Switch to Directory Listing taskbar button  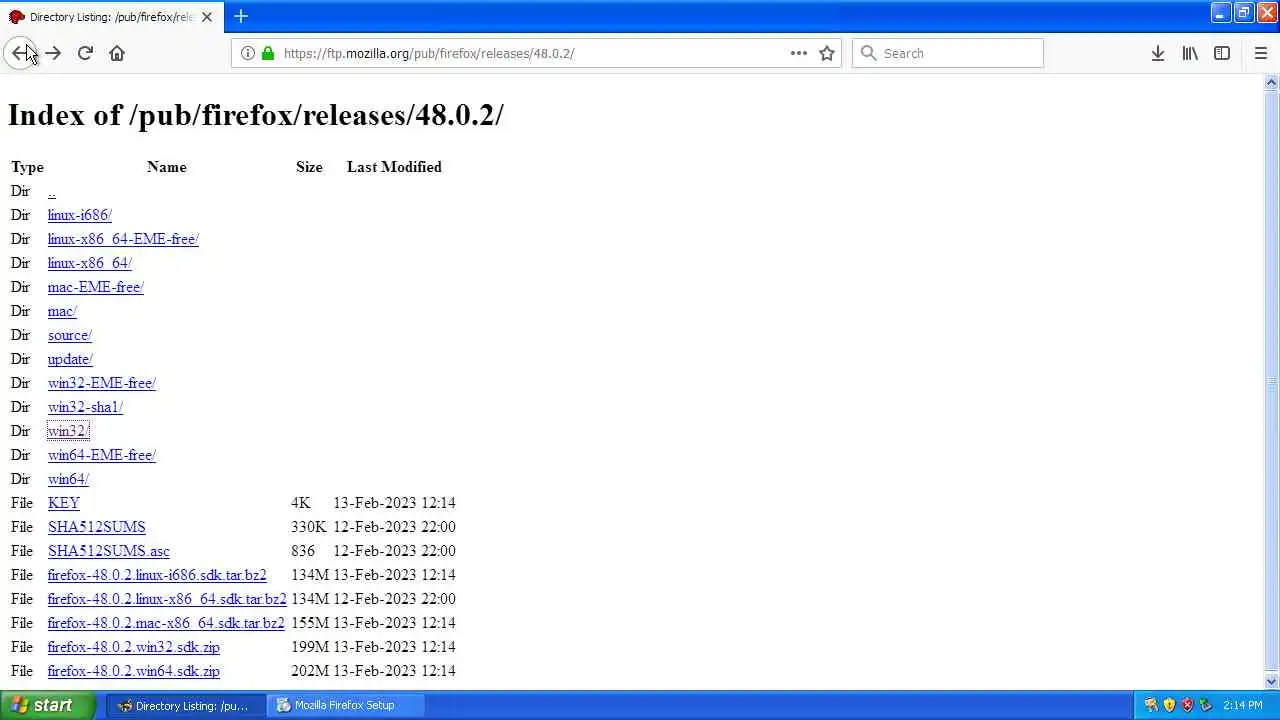(186, 705)
